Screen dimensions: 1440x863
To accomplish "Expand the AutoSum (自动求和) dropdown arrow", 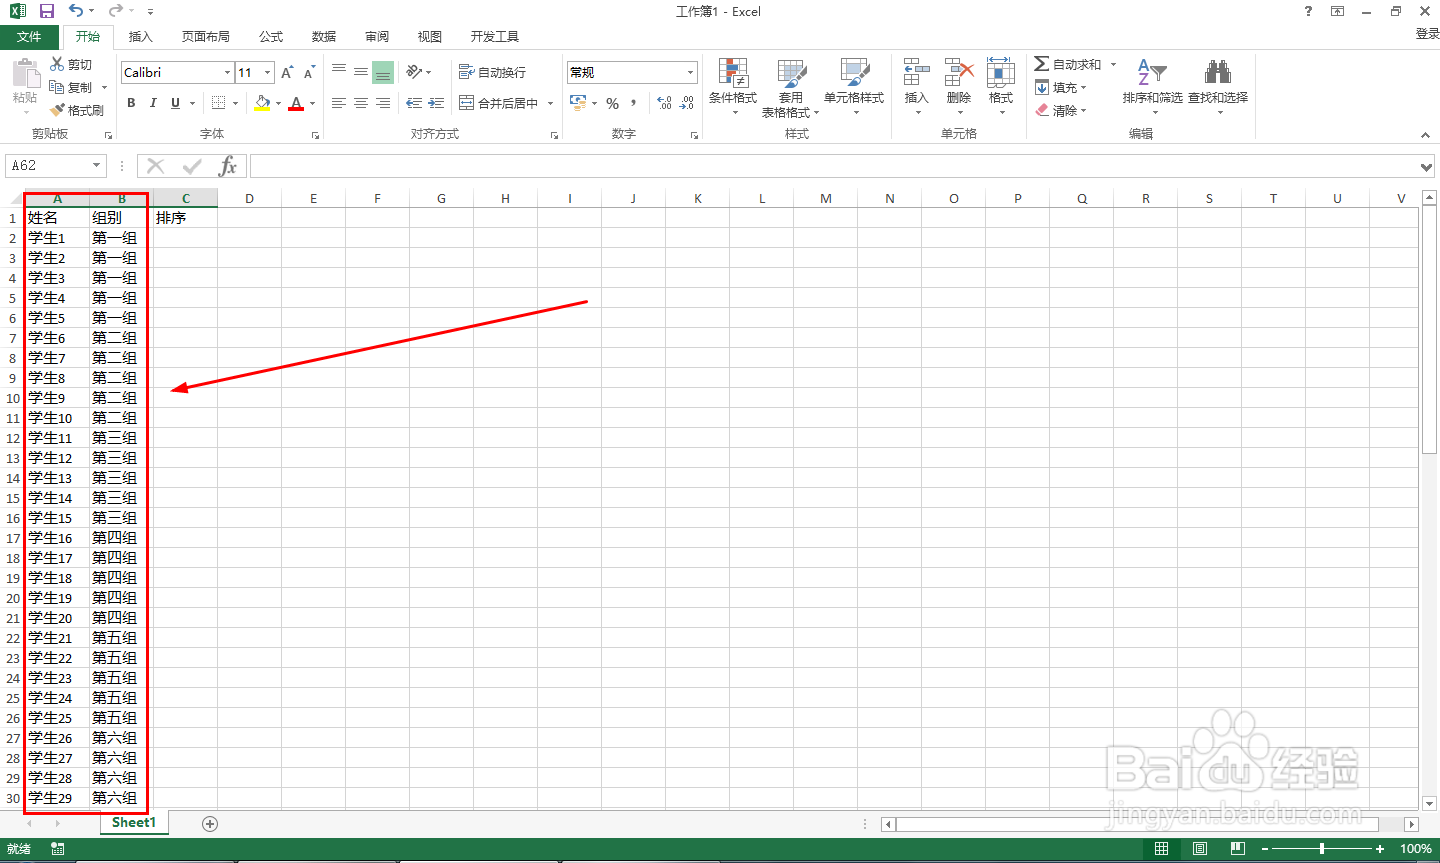I will coord(1113,64).
